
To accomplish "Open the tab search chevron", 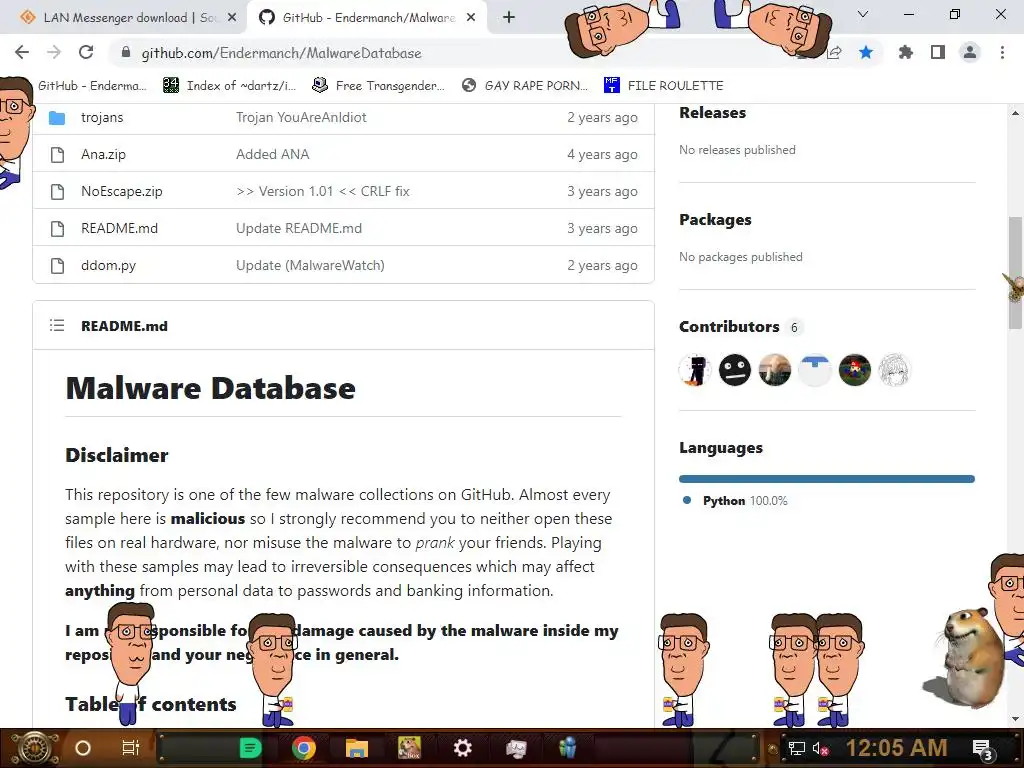I will (x=863, y=14).
